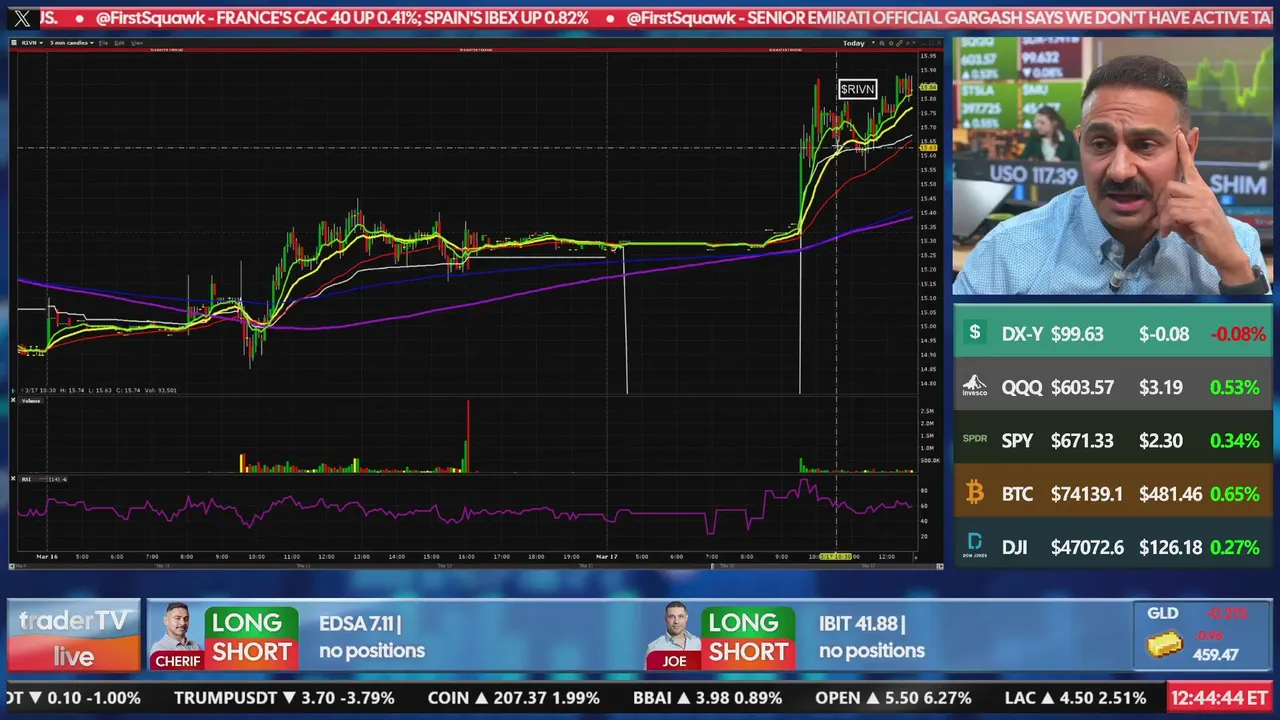The width and height of the screenshot is (1280, 720).
Task: Click the highlighted time marker on time axis
Action: click(836, 556)
